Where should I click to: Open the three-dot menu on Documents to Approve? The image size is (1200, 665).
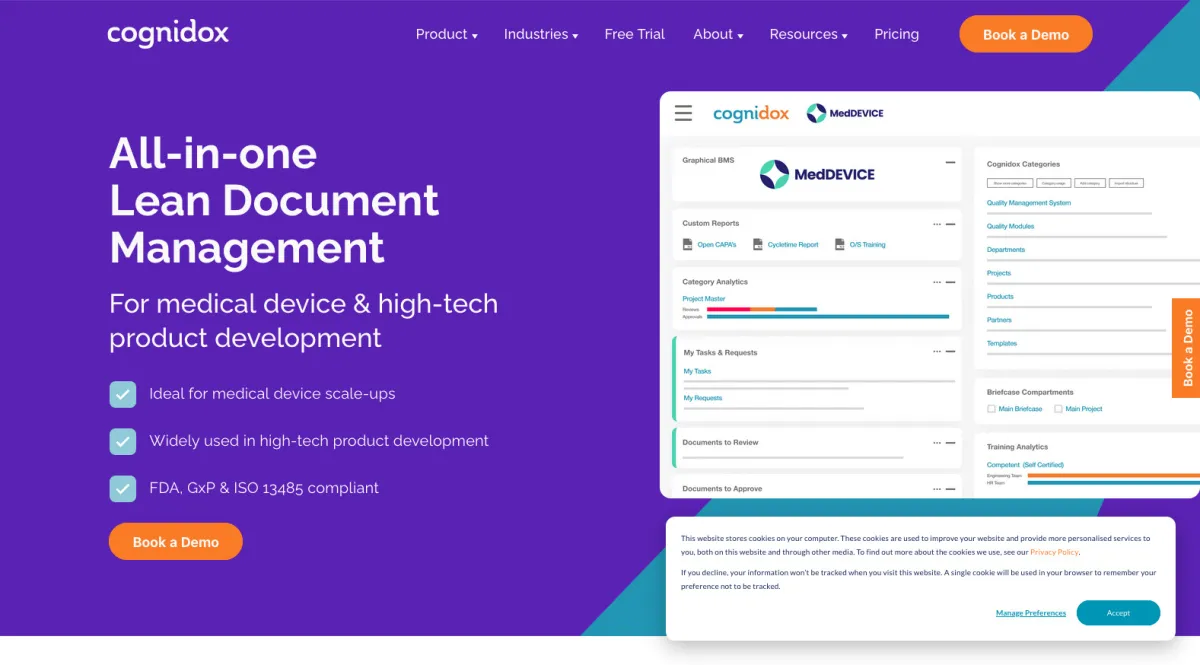(x=937, y=489)
